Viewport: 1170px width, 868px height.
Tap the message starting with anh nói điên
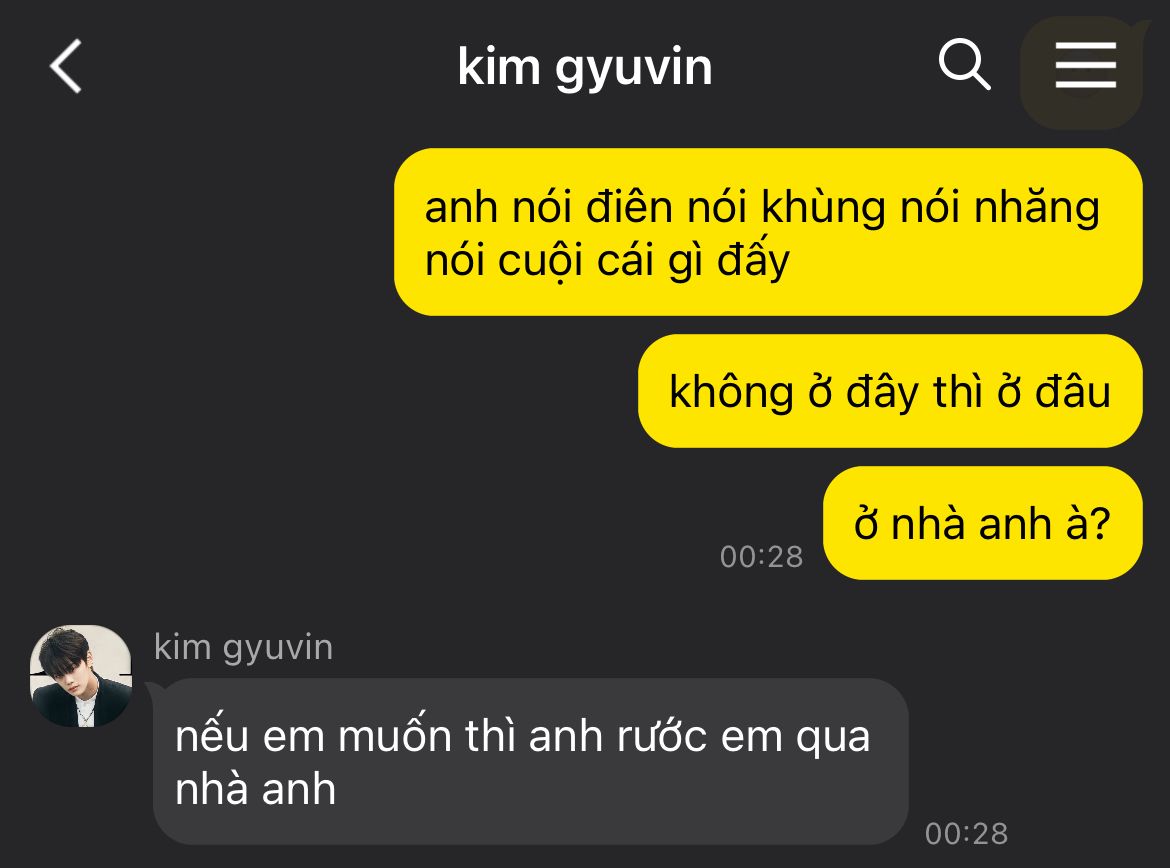click(x=768, y=232)
